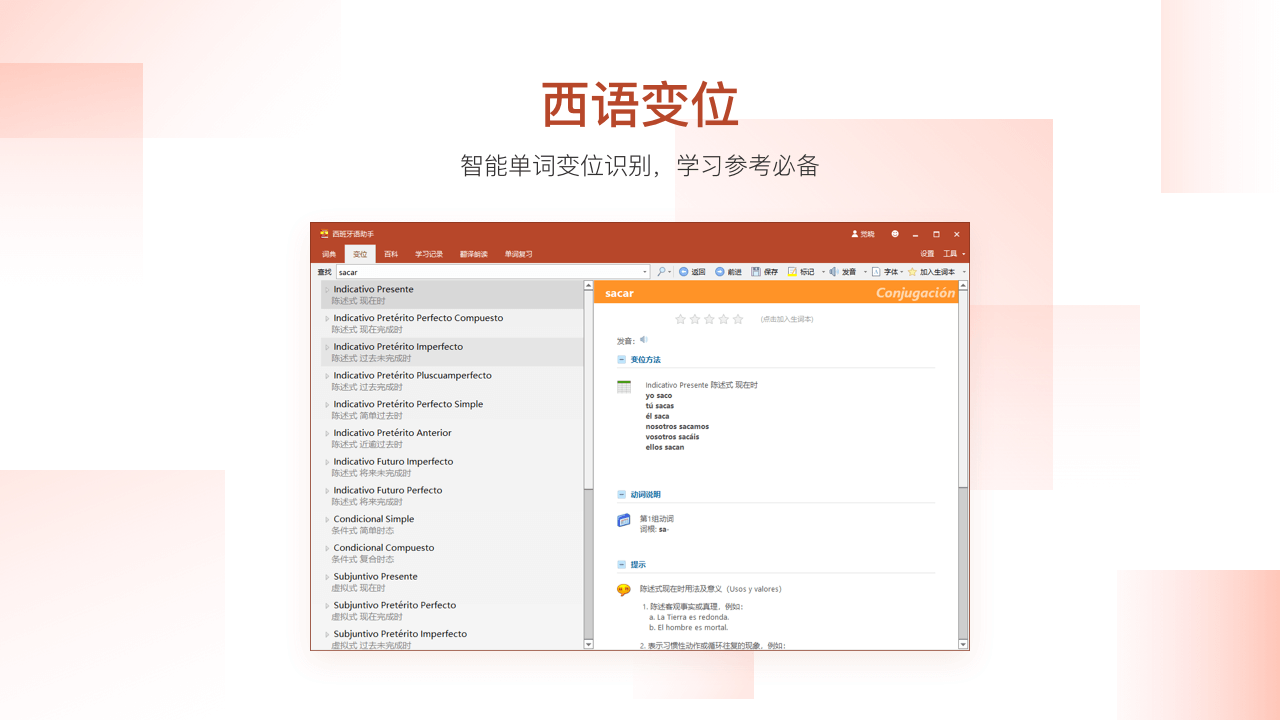Image resolution: width=1280 pixels, height=720 pixels.
Task: Collapse the 动词说明 section
Action: [x=621, y=494]
